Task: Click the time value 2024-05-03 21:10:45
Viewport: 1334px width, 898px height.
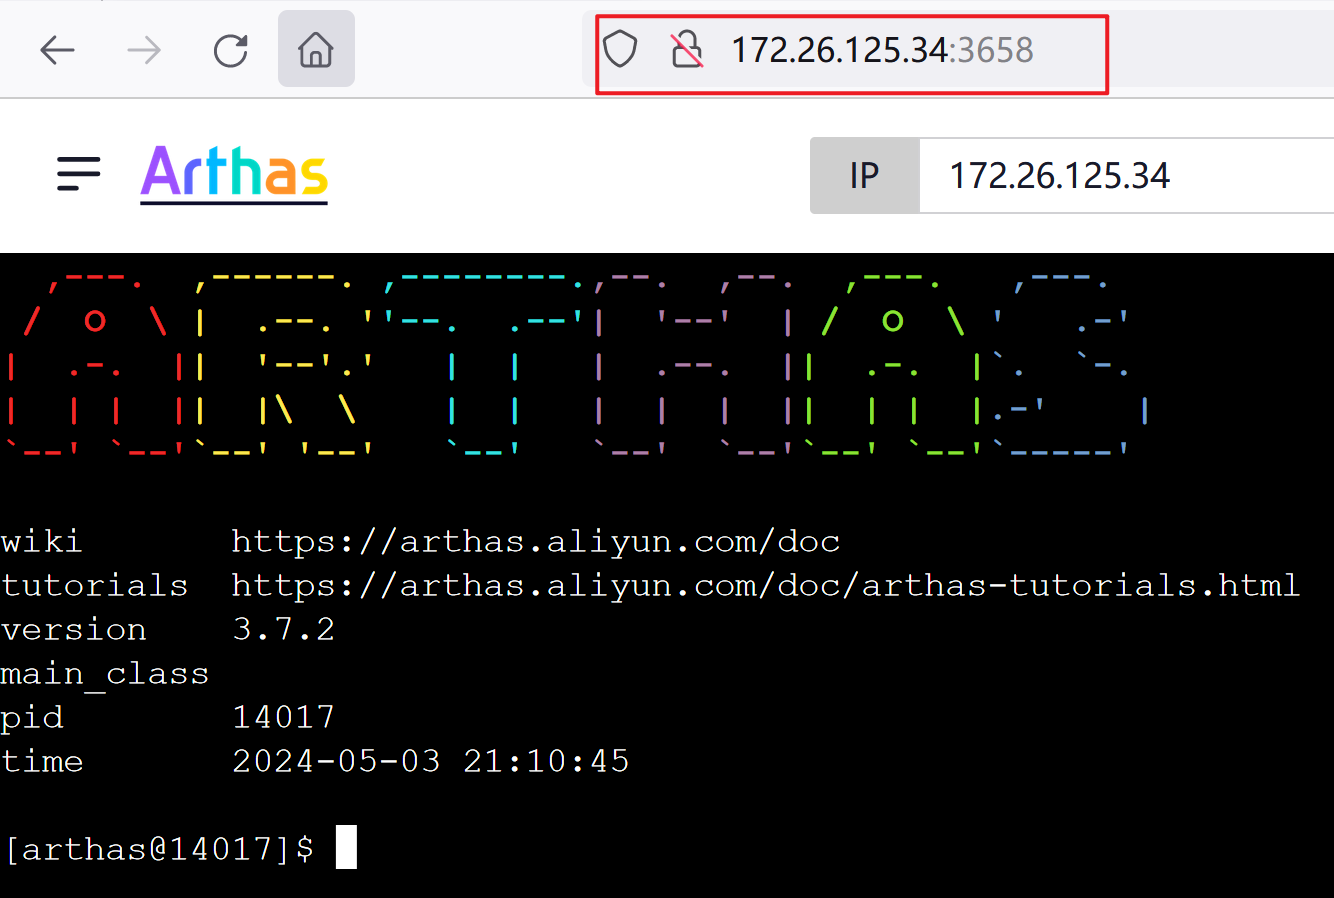Action: tap(431, 761)
